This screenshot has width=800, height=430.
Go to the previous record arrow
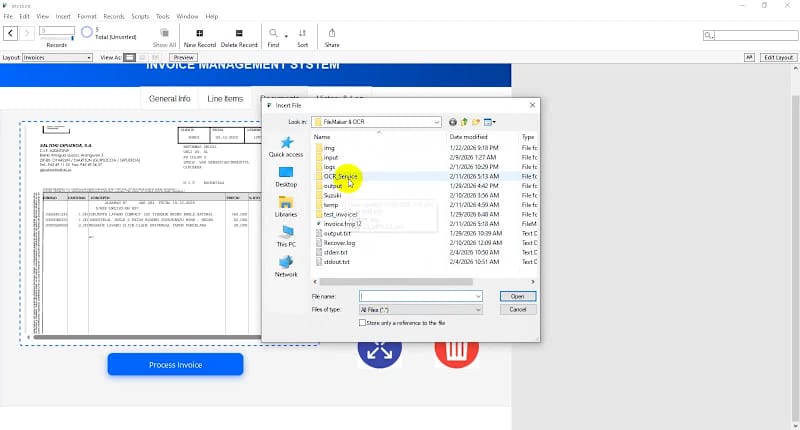pyautogui.click(x=11, y=34)
